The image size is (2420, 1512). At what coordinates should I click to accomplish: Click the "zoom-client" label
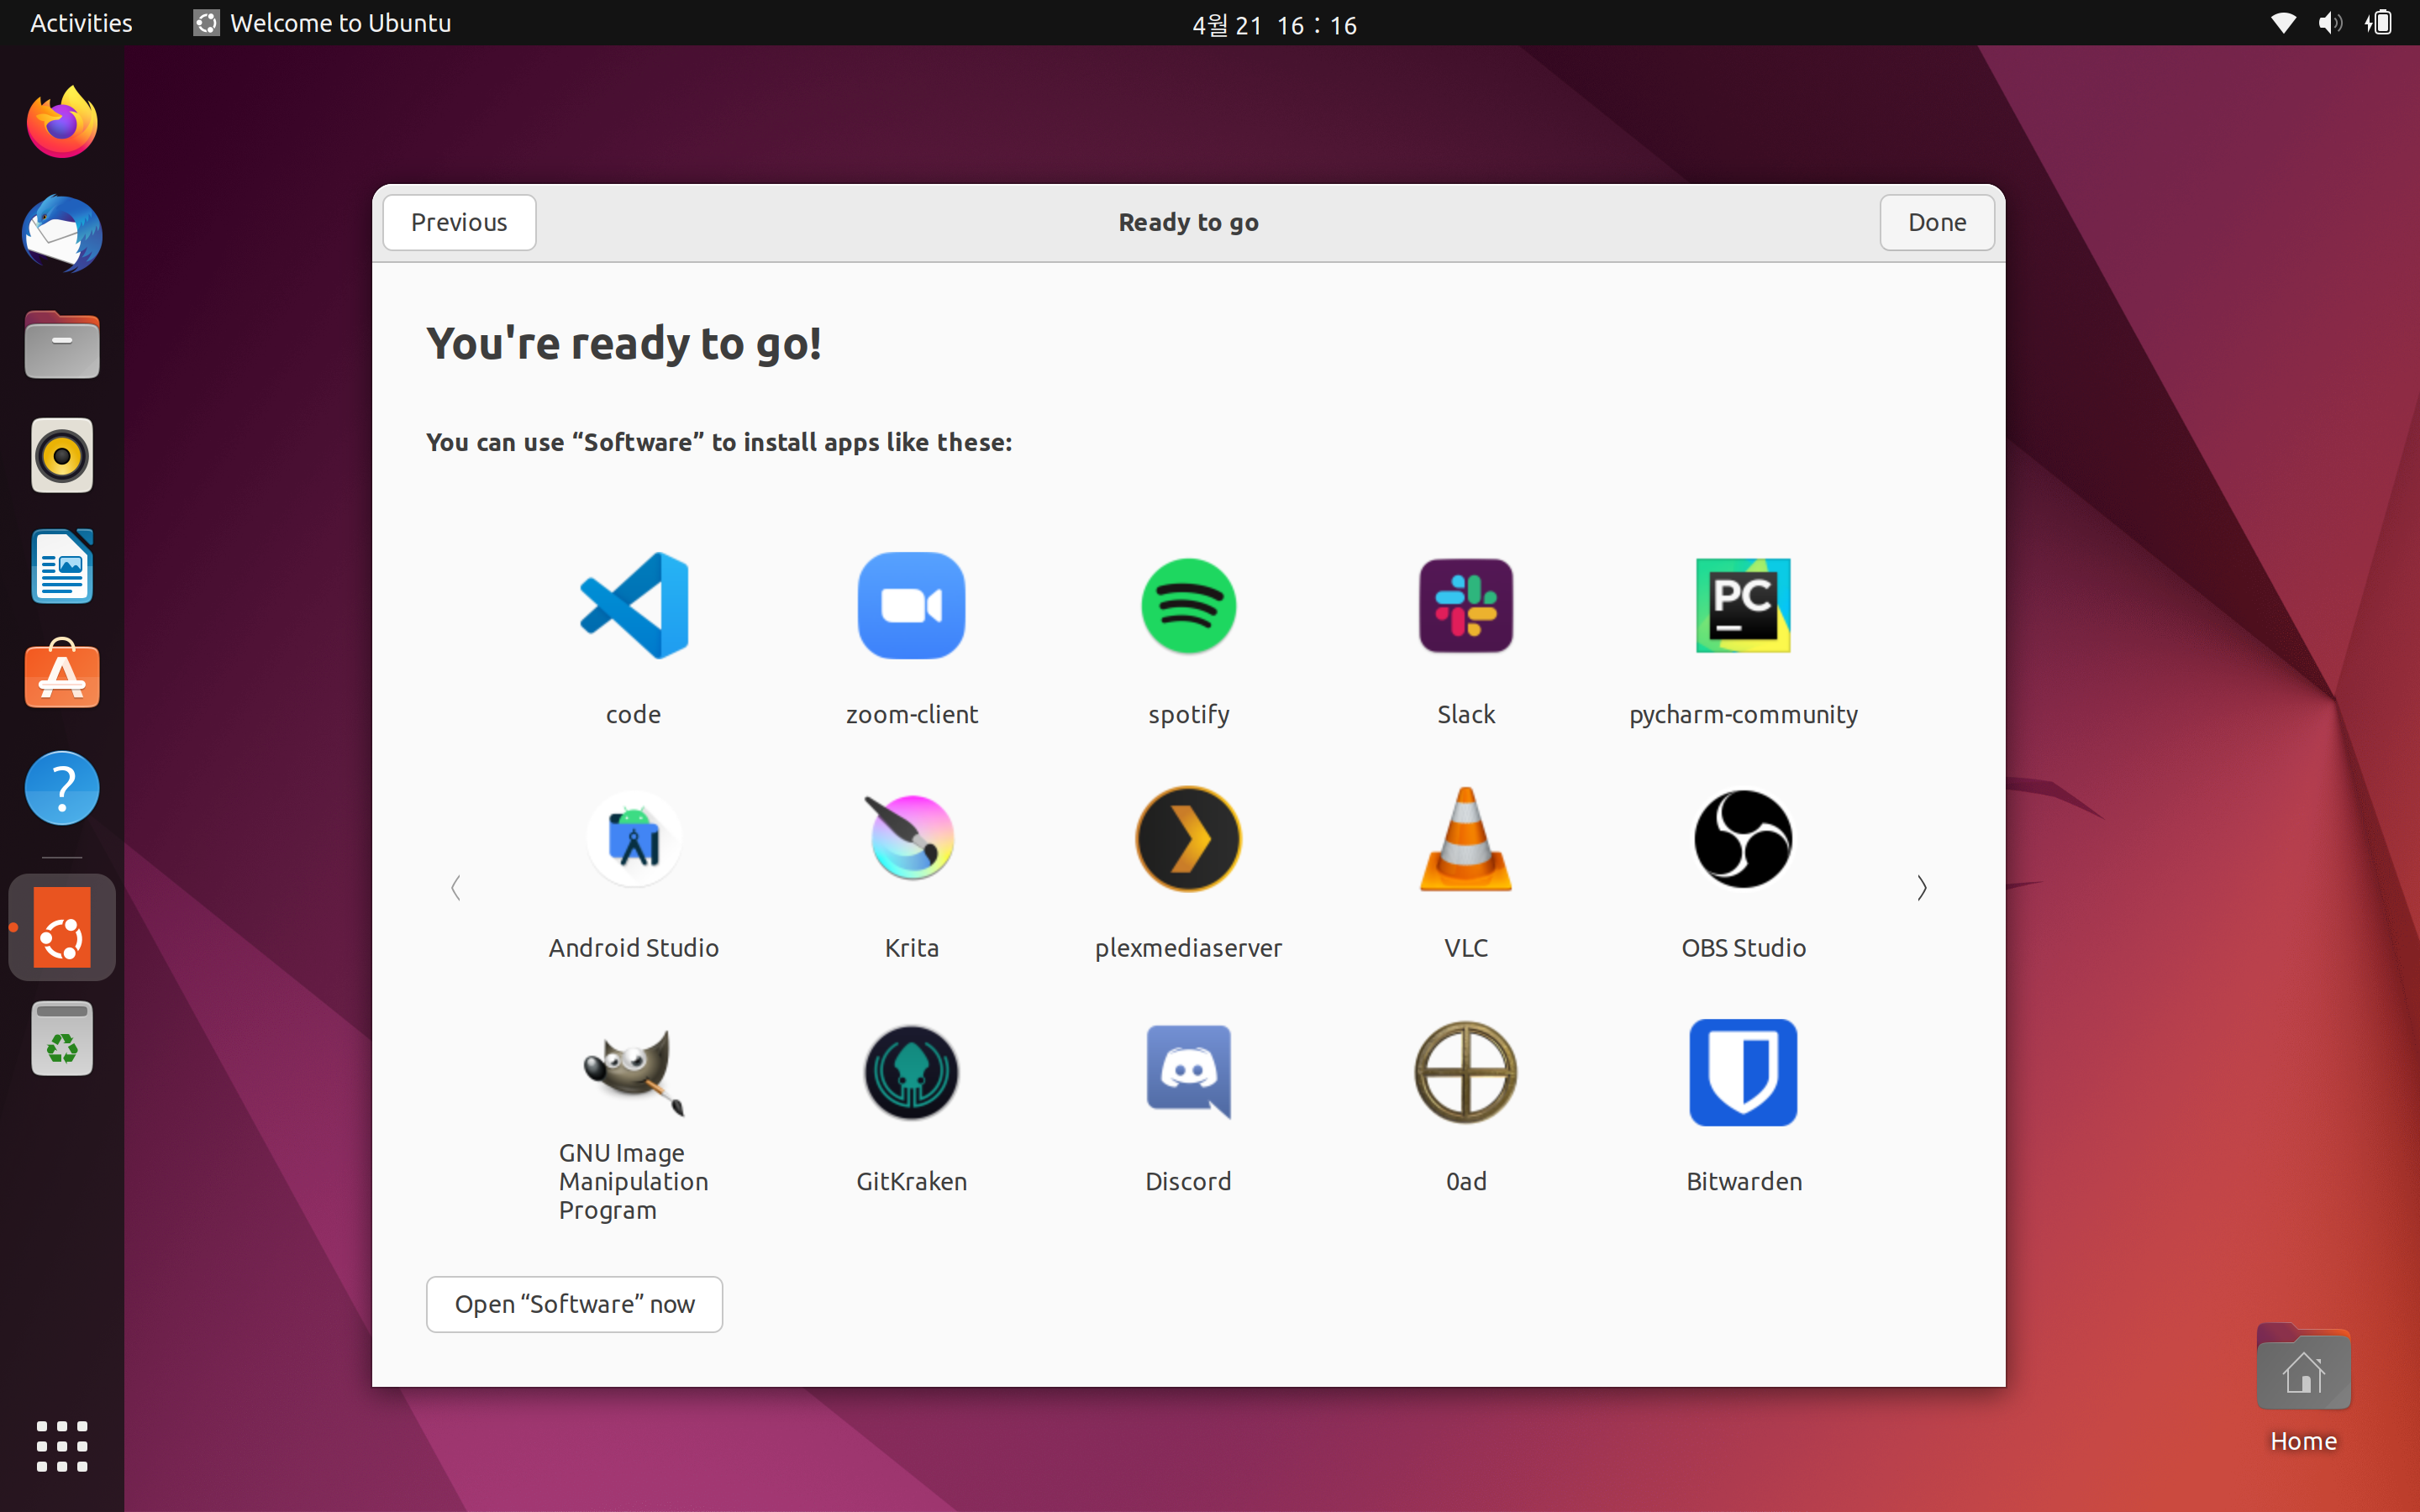coord(911,715)
